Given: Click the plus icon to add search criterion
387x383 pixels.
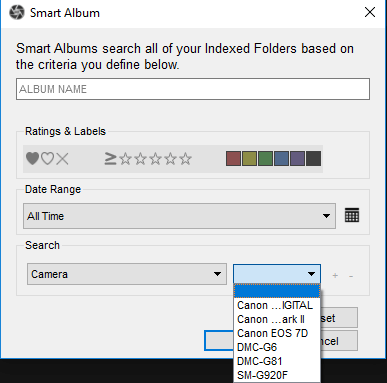Looking at the screenshot, I should click(335, 275).
